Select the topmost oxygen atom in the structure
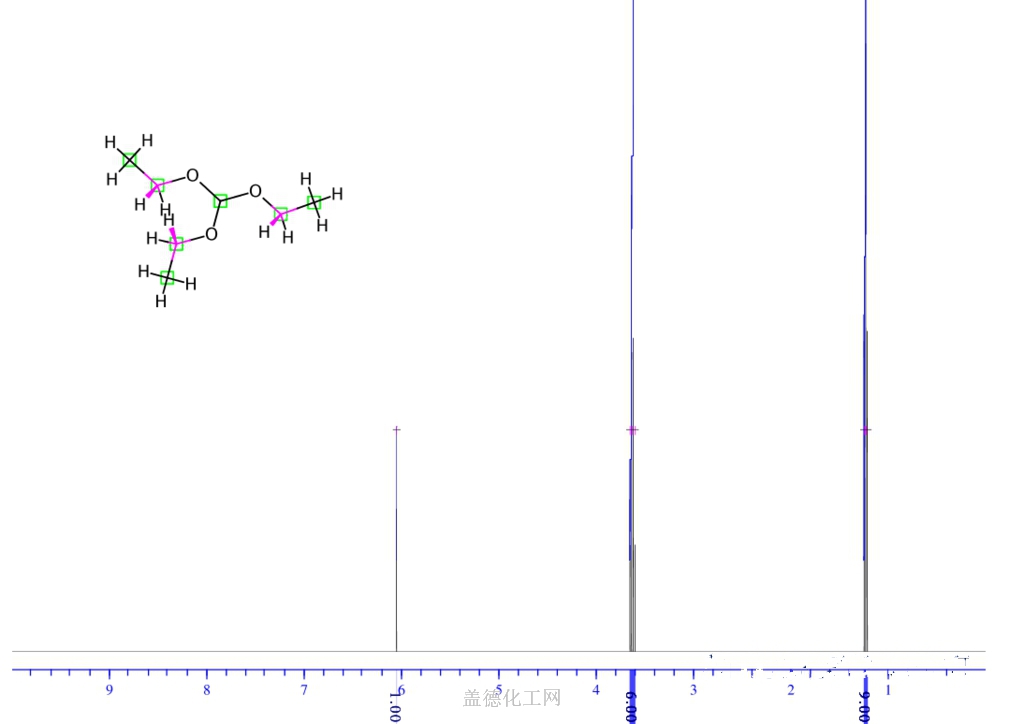 pos(192,177)
